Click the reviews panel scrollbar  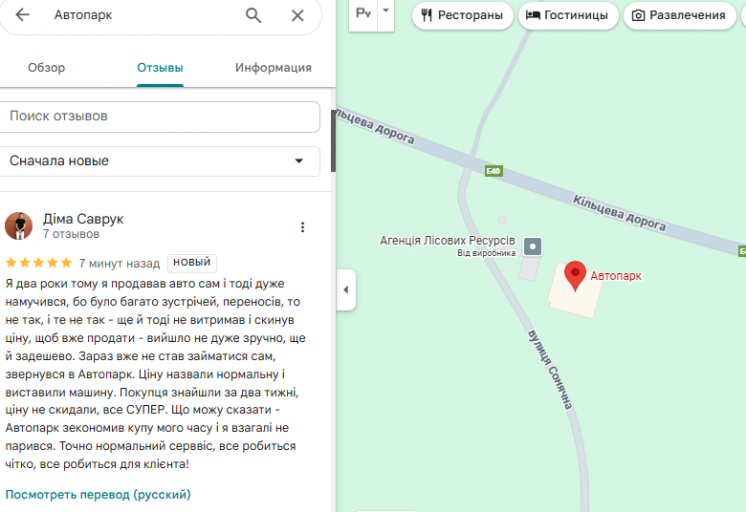333,140
